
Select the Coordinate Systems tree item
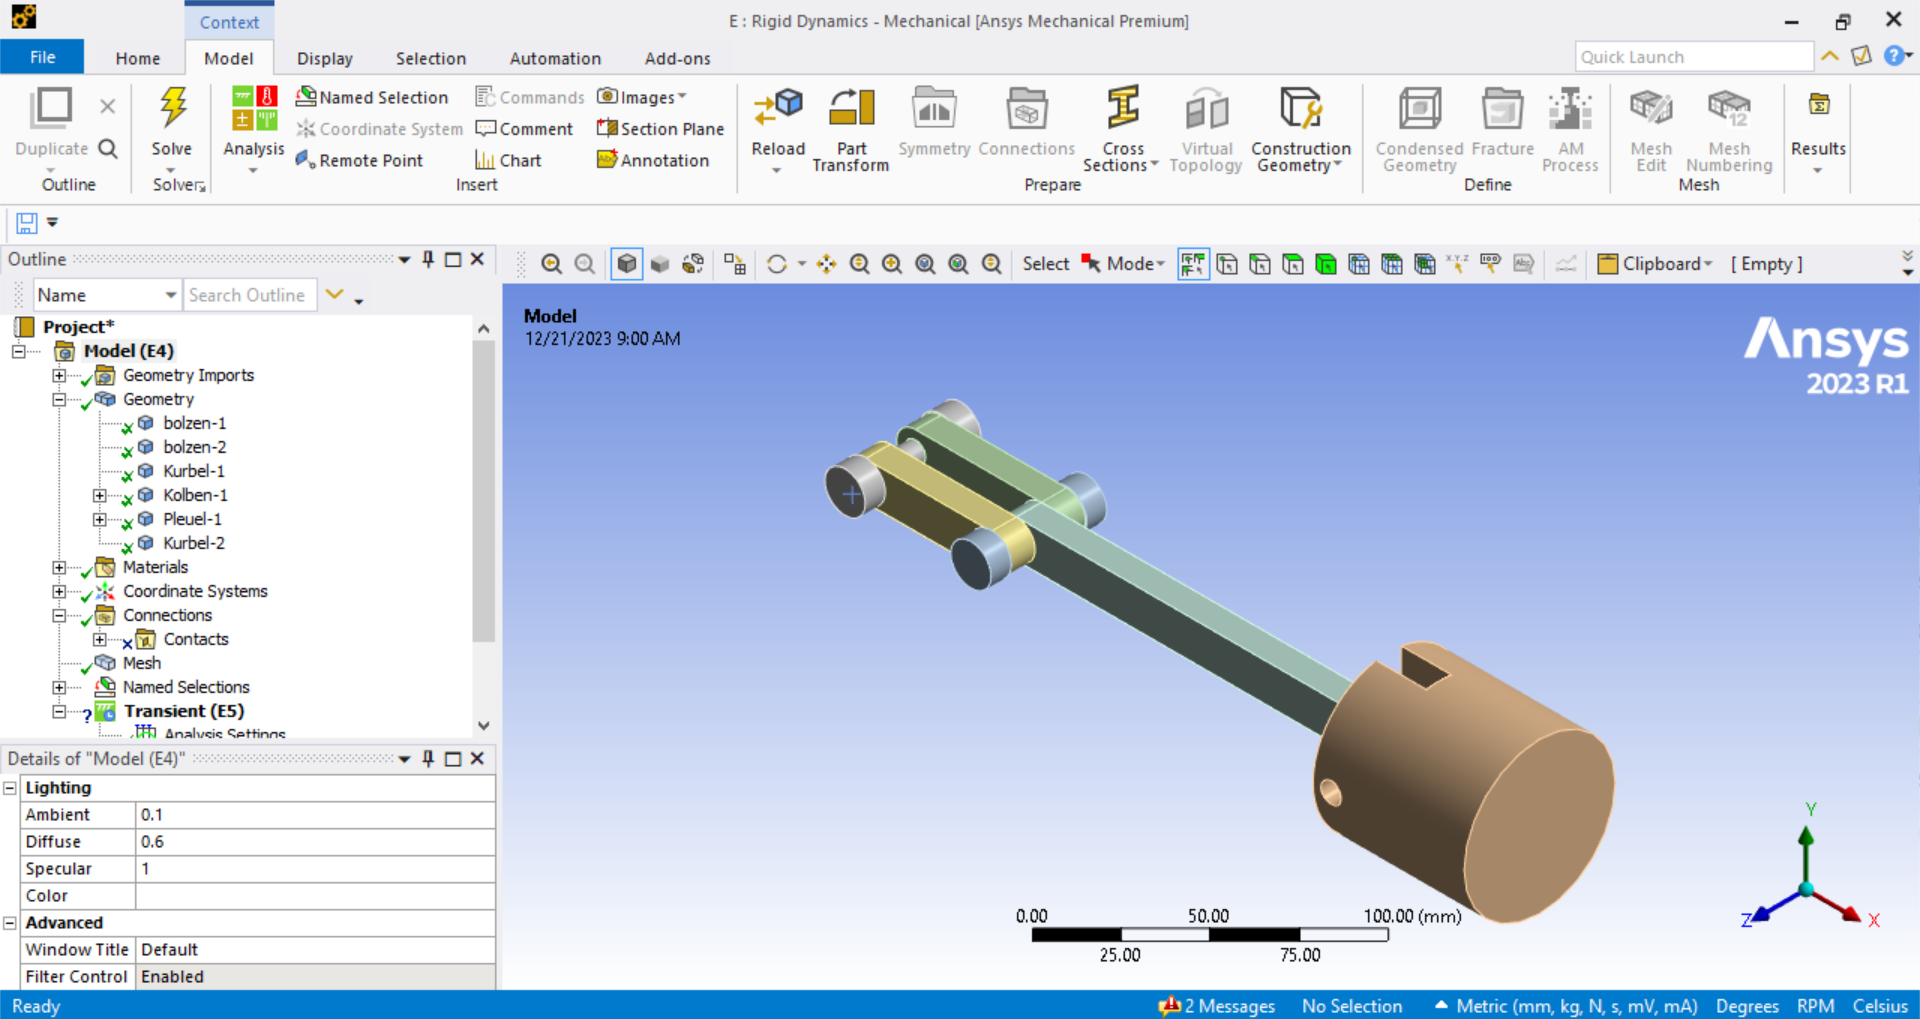coord(195,591)
